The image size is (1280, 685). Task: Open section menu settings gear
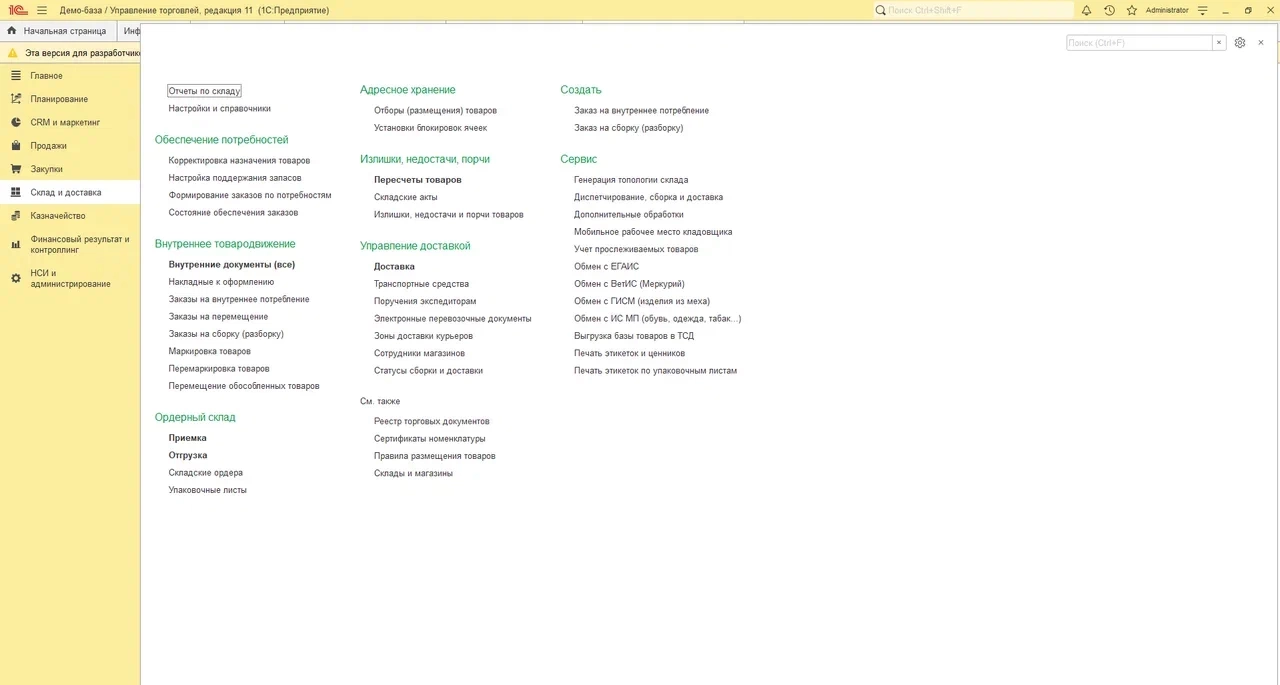coord(1240,43)
